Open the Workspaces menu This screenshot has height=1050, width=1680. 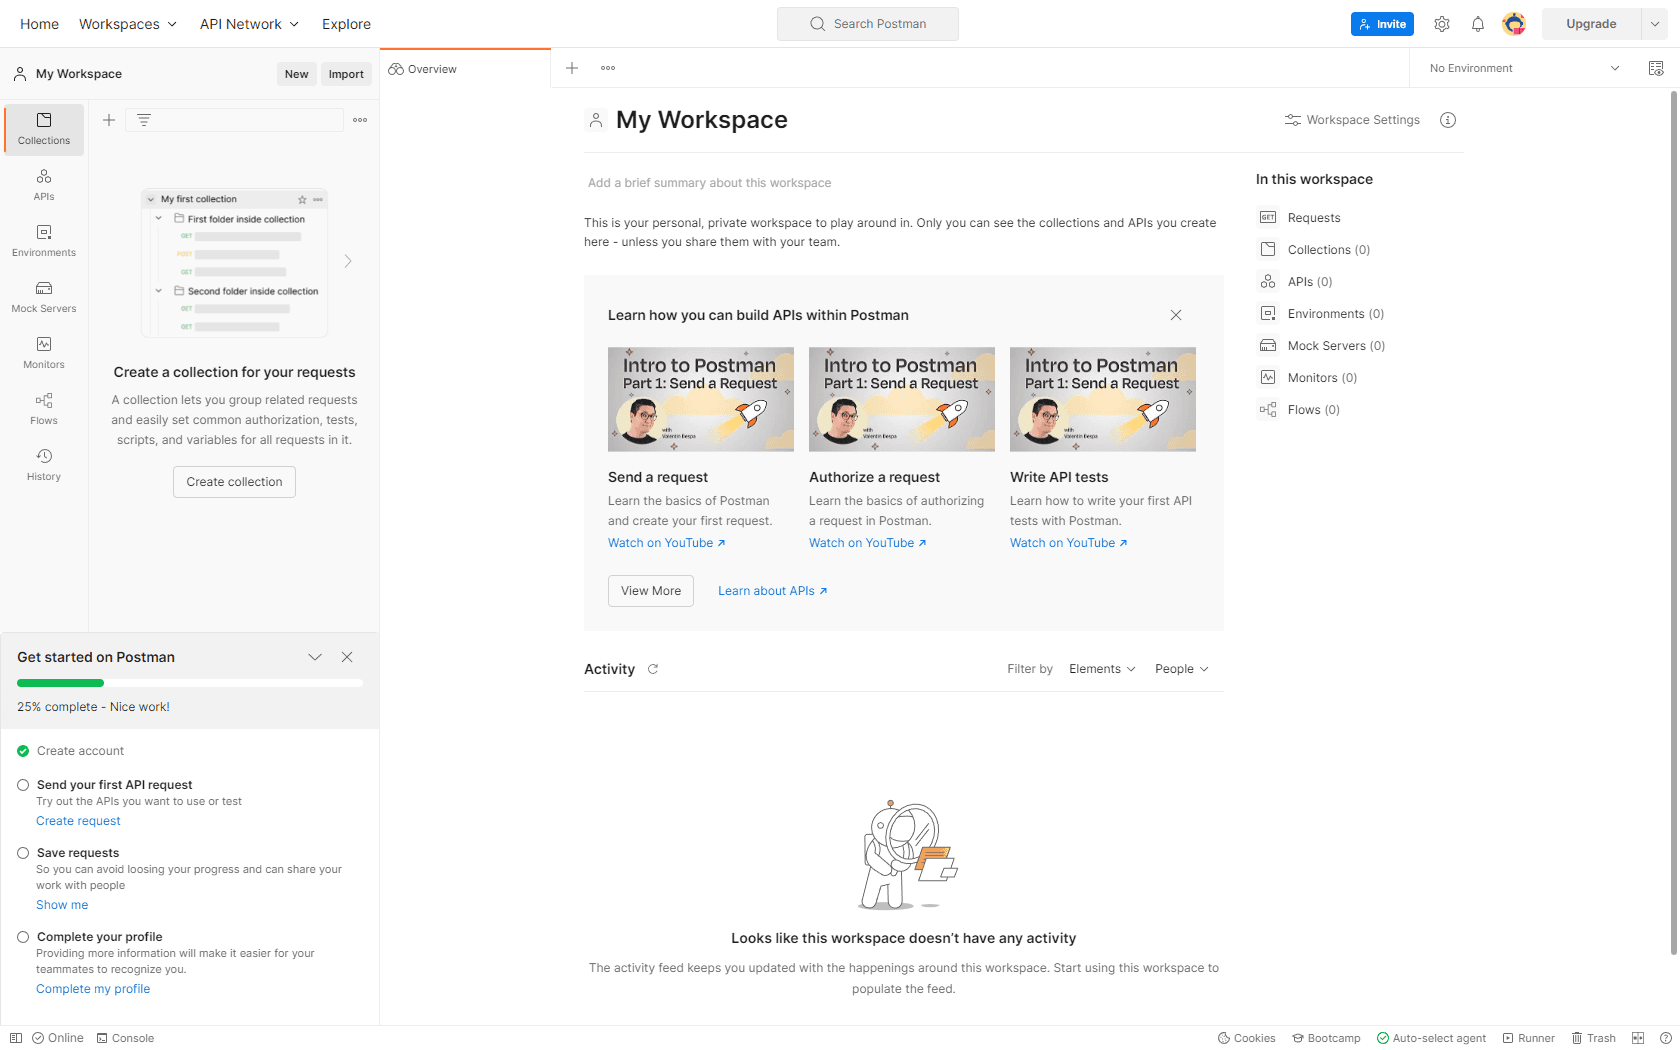[128, 24]
